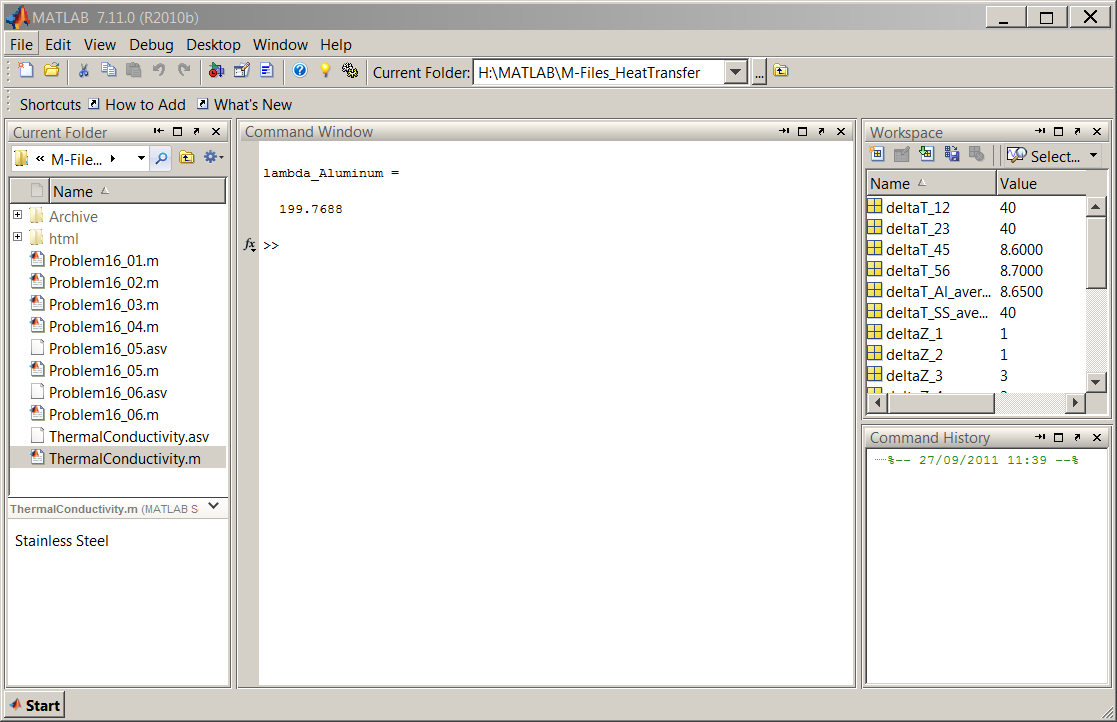This screenshot has height=722, width=1117.
Task: Click the Command Window prompt input line
Action: click(x=556, y=246)
